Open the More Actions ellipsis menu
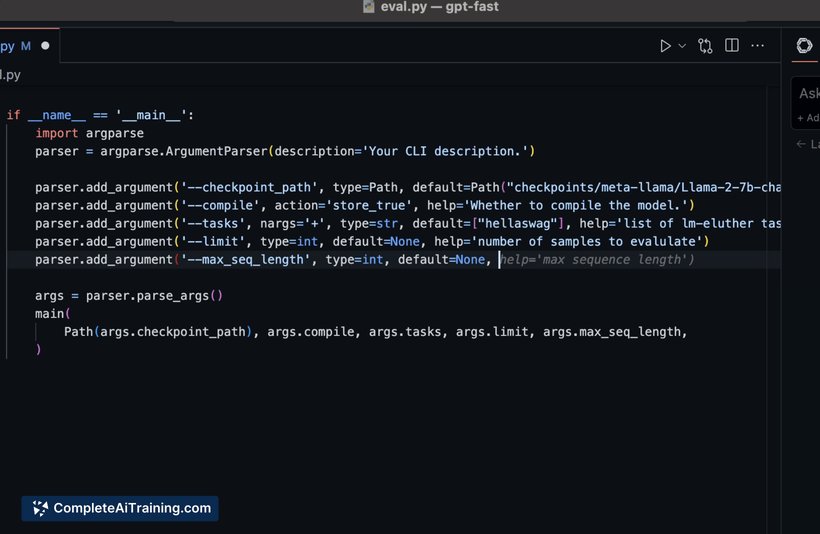Screen dimensions: 820x534 (x=758, y=46)
